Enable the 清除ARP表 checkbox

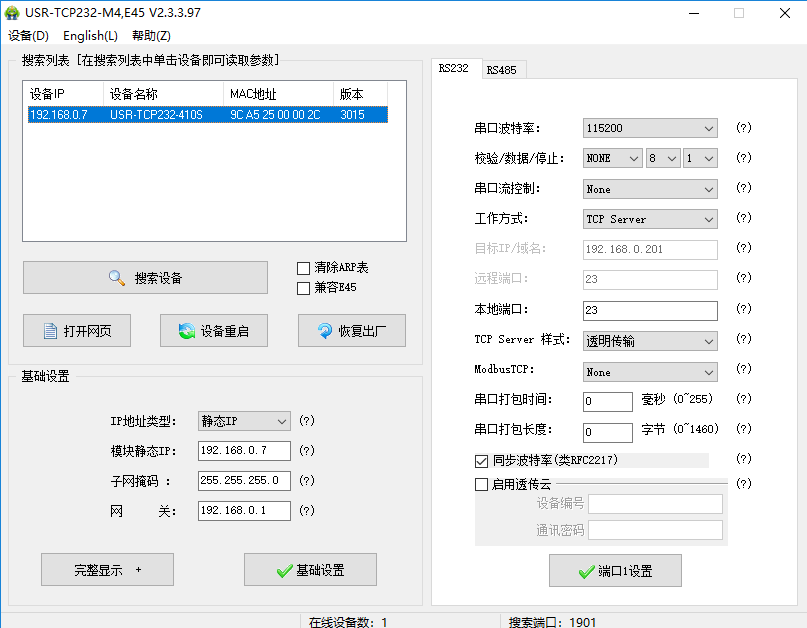(x=304, y=268)
